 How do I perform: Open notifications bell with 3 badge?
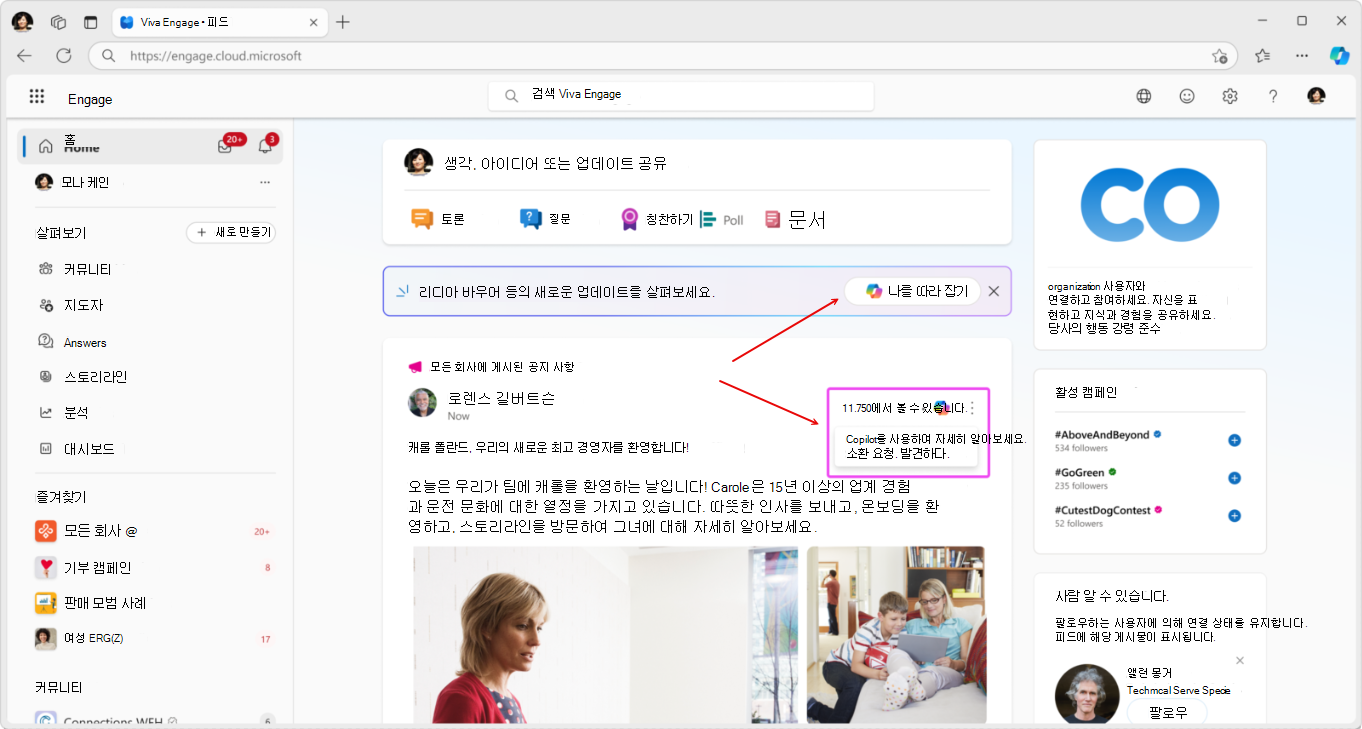click(x=265, y=146)
